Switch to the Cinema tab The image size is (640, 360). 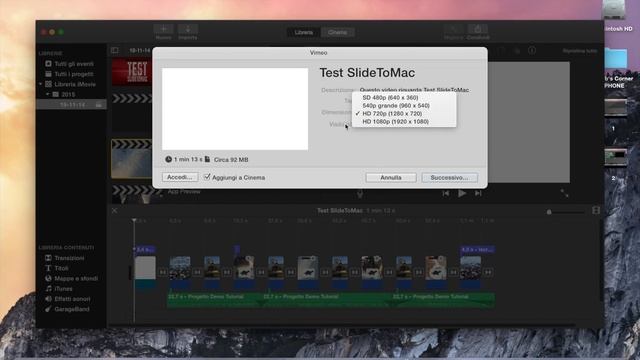[338, 32]
